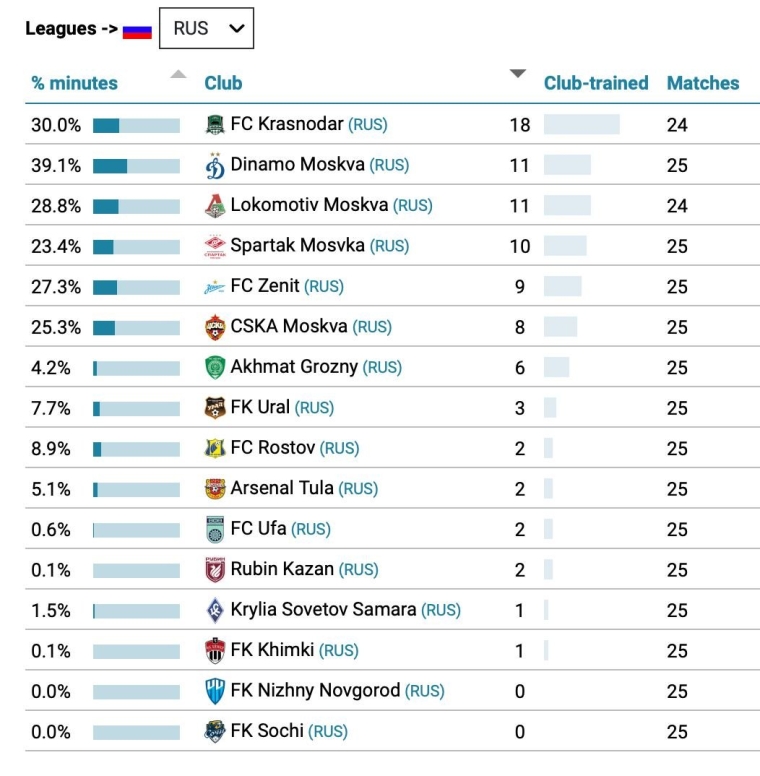The image size is (760, 776).
Task: Click the Club column header
Action: coord(223,84)
